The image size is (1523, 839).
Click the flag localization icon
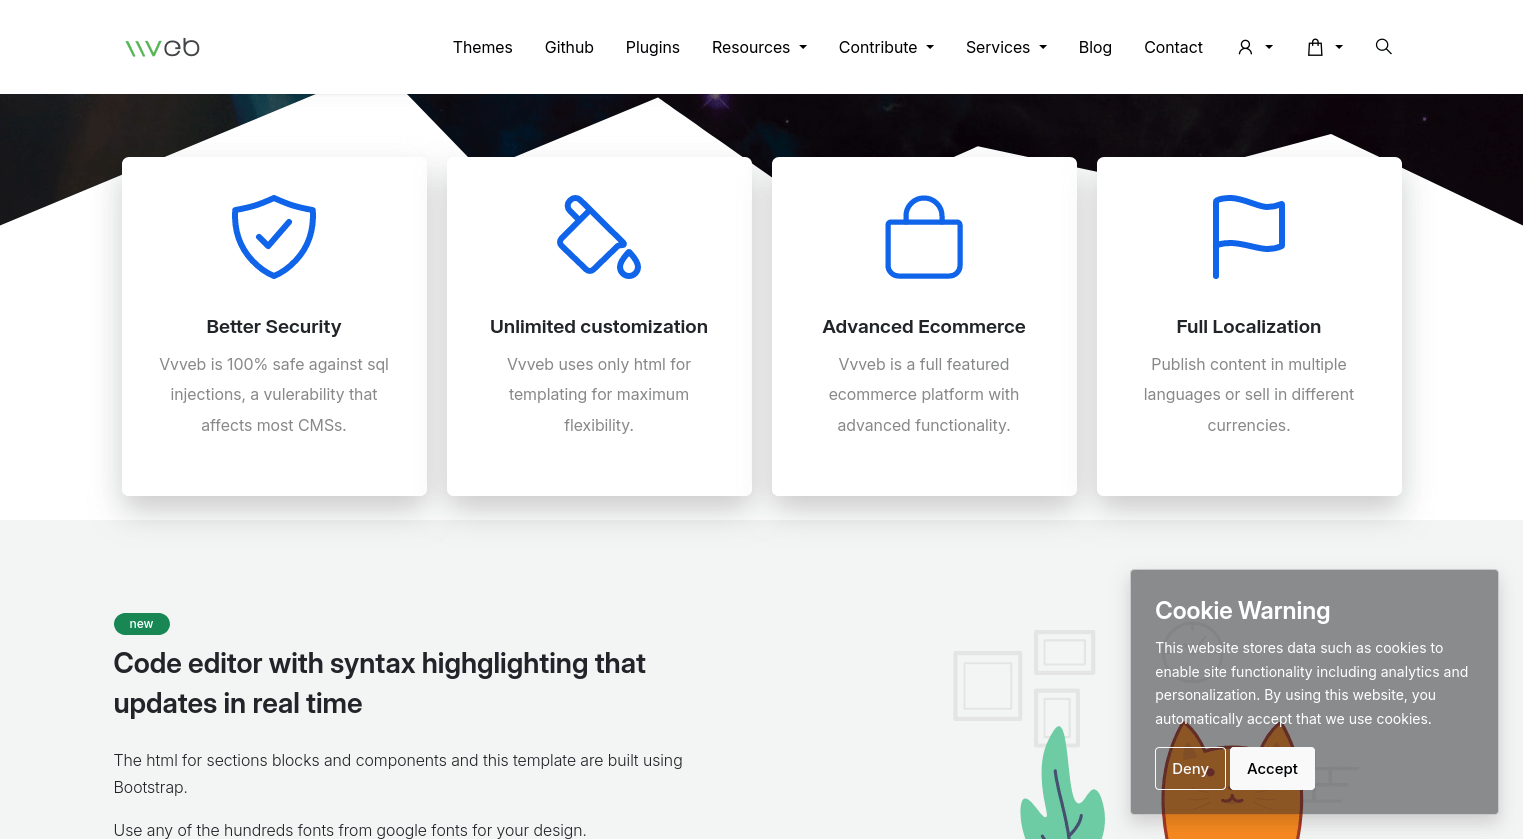tap(1249, 237)
